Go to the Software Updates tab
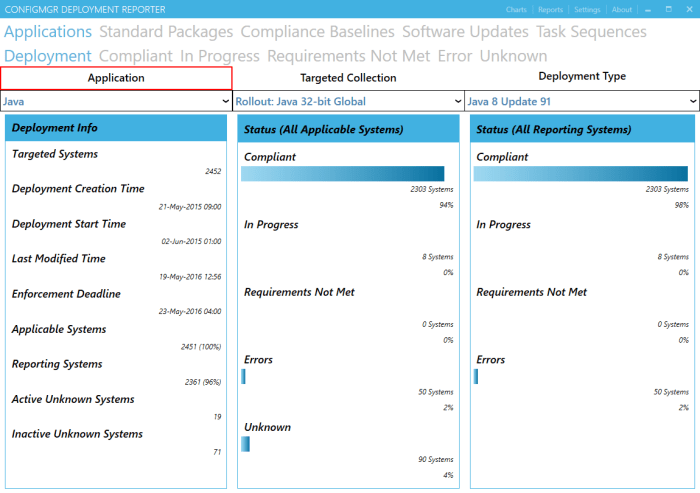The height and width of the screenshot is (493, 700). coord(465,32)
